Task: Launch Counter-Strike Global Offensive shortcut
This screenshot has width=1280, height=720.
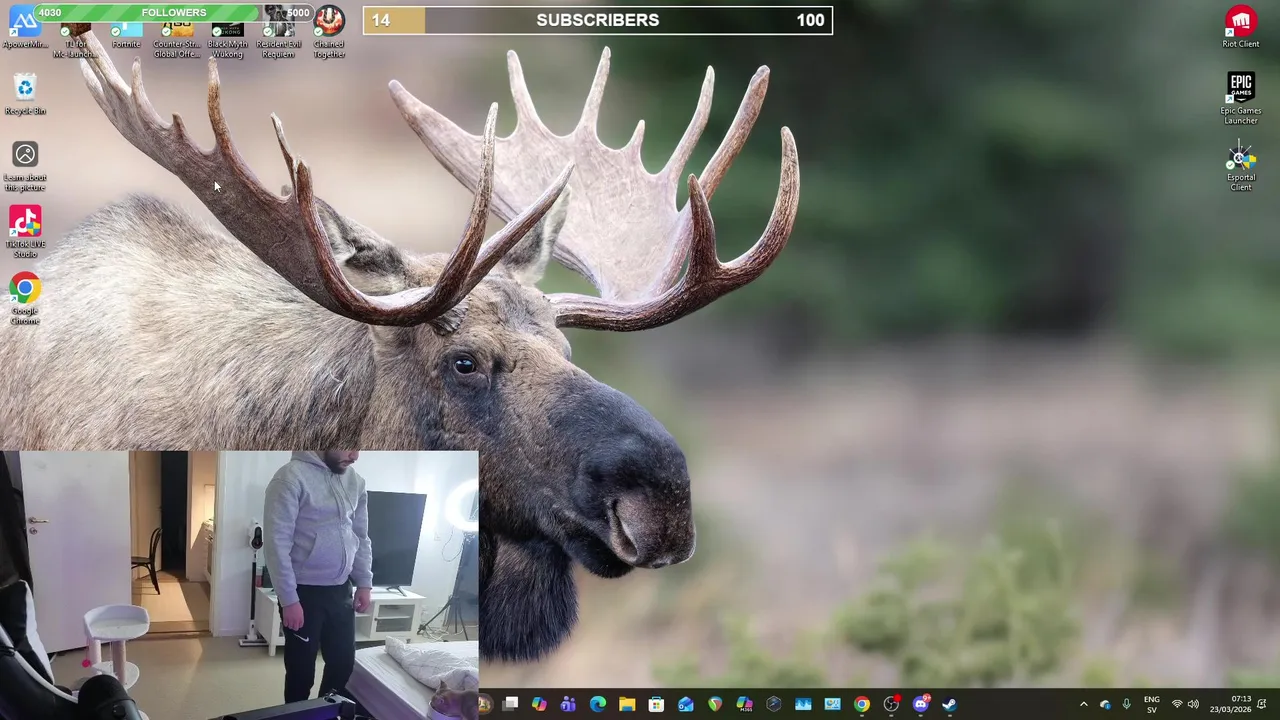Action: 177,38
